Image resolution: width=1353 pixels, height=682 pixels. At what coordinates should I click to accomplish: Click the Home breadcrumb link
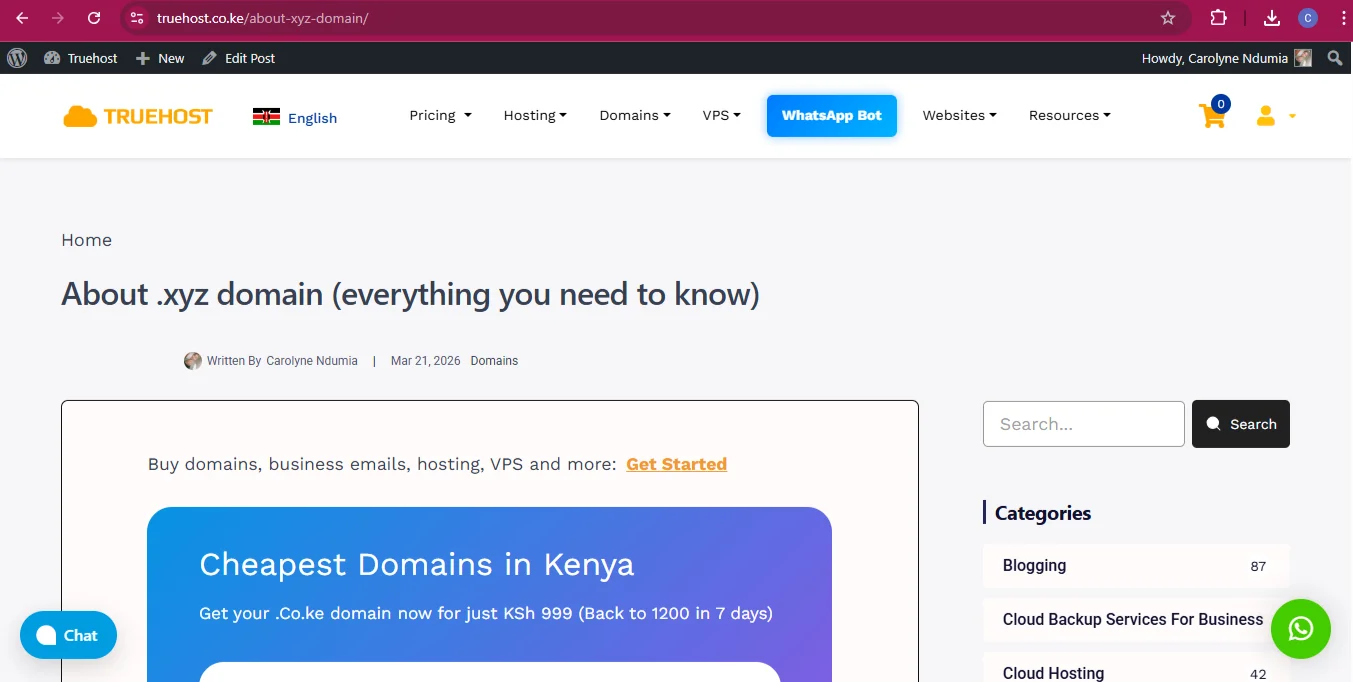86,240
